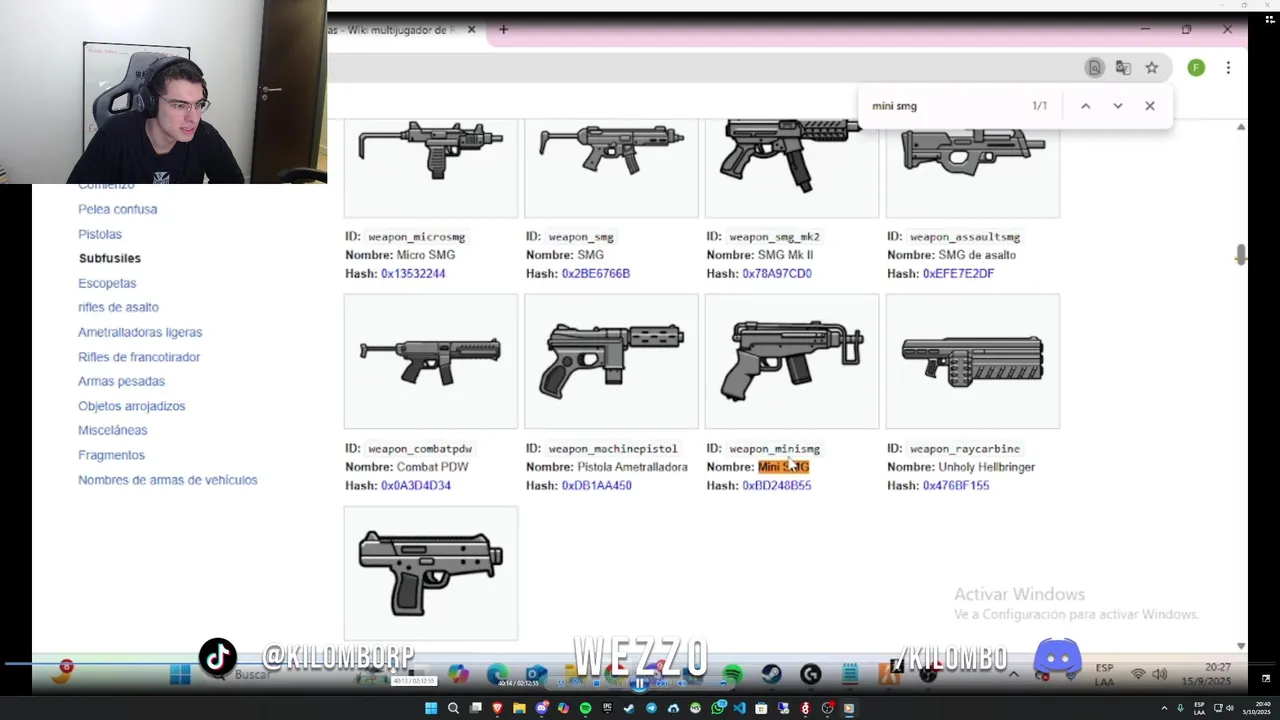Go to Ametralladoras ligeras section
This screenshot has height=720, width=1280.
[140, 332]
